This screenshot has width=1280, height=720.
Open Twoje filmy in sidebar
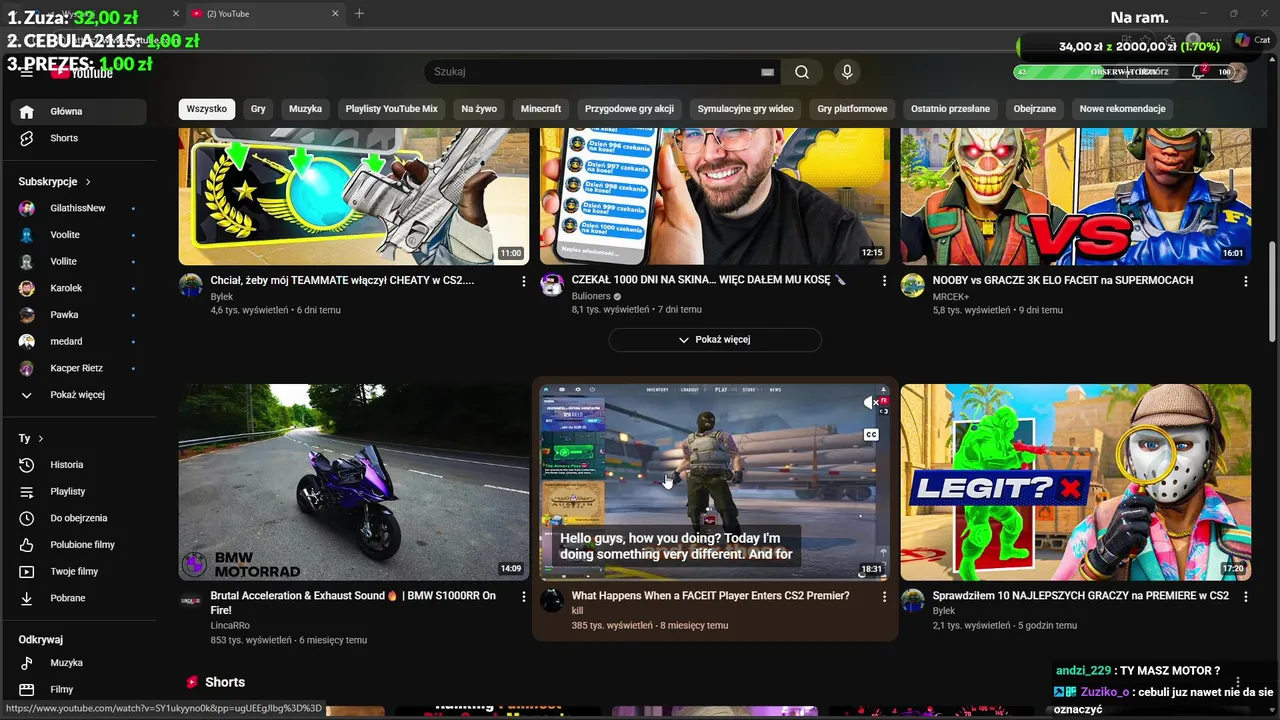pos(78,571)
